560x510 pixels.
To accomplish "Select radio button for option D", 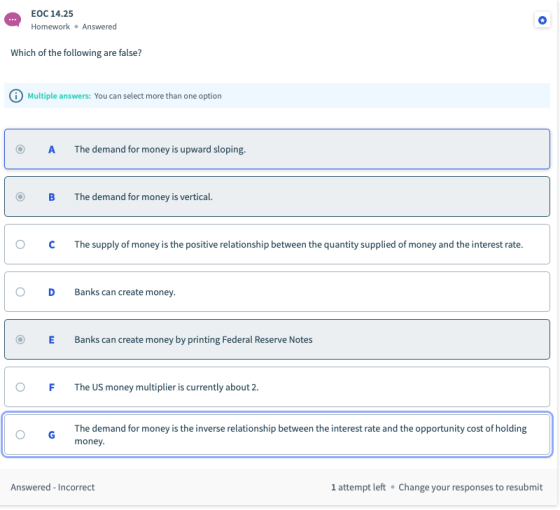I will click(20, 292).
